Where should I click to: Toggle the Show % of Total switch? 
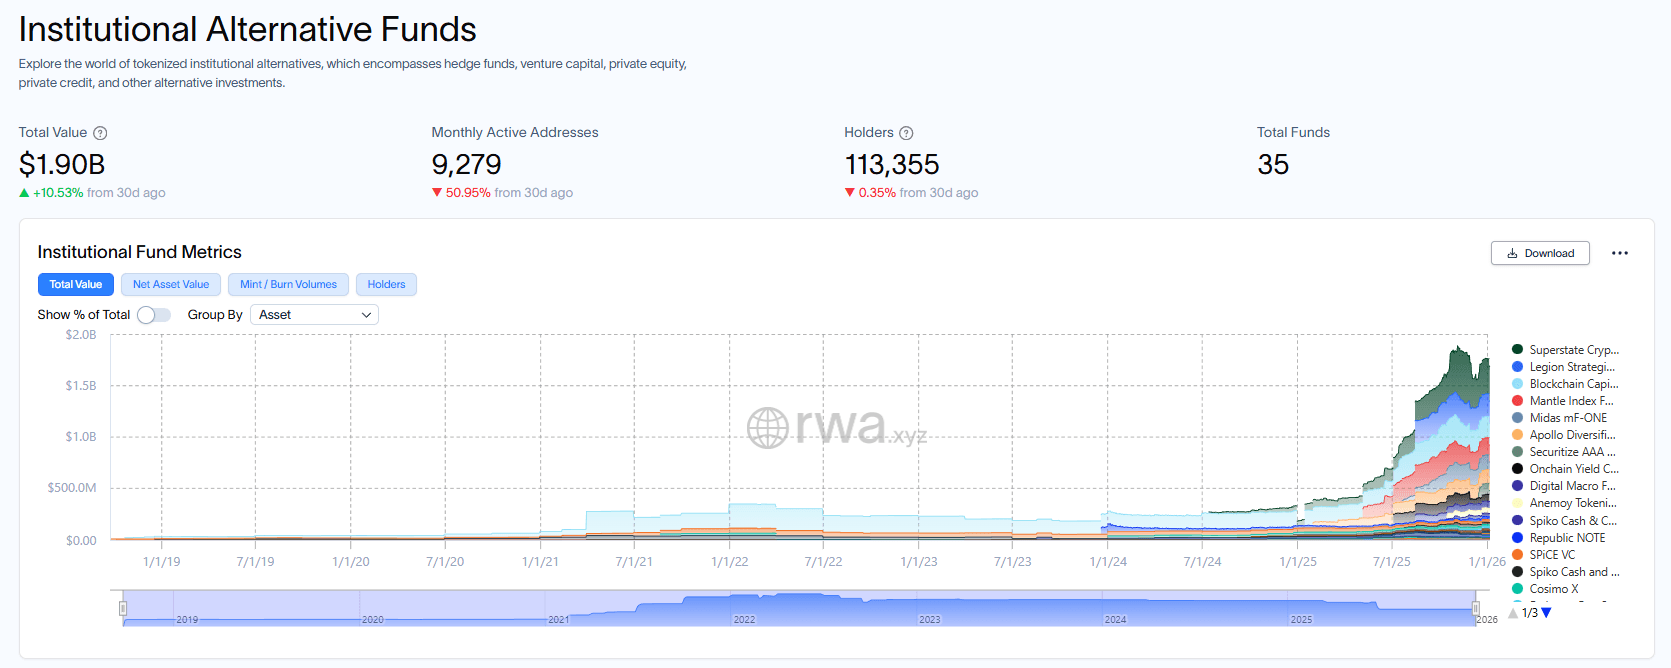(x=153, y=315)
